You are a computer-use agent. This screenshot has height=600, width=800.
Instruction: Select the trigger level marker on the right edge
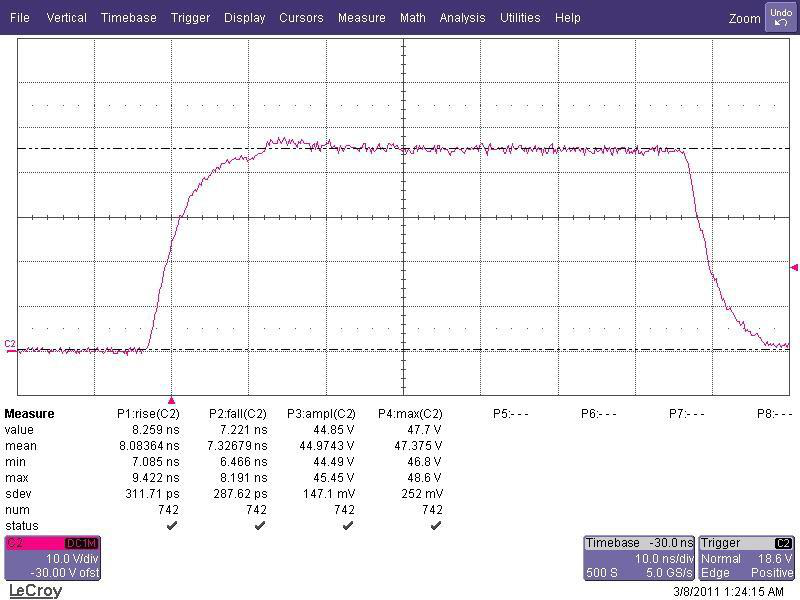click(x=794, y=267)
